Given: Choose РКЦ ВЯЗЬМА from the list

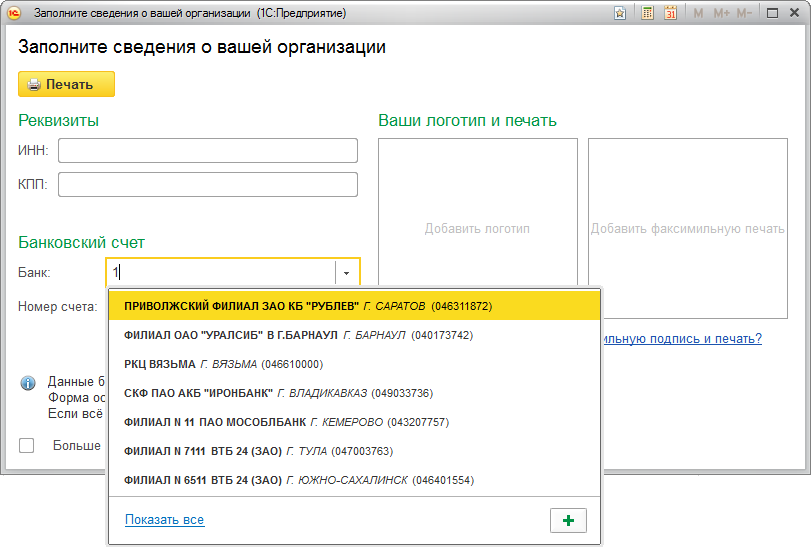Looking at the screenshot, I should tap(354, 364).
